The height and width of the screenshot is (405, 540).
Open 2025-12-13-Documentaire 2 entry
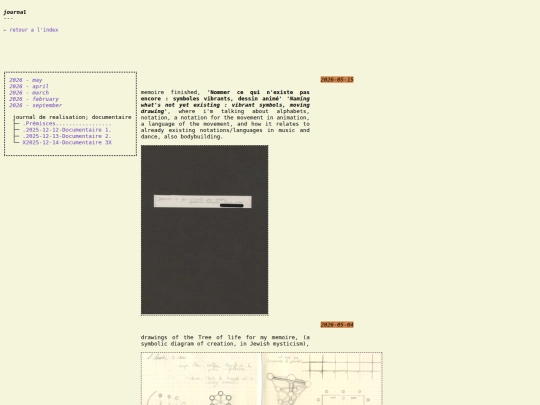tap(67, 136)
